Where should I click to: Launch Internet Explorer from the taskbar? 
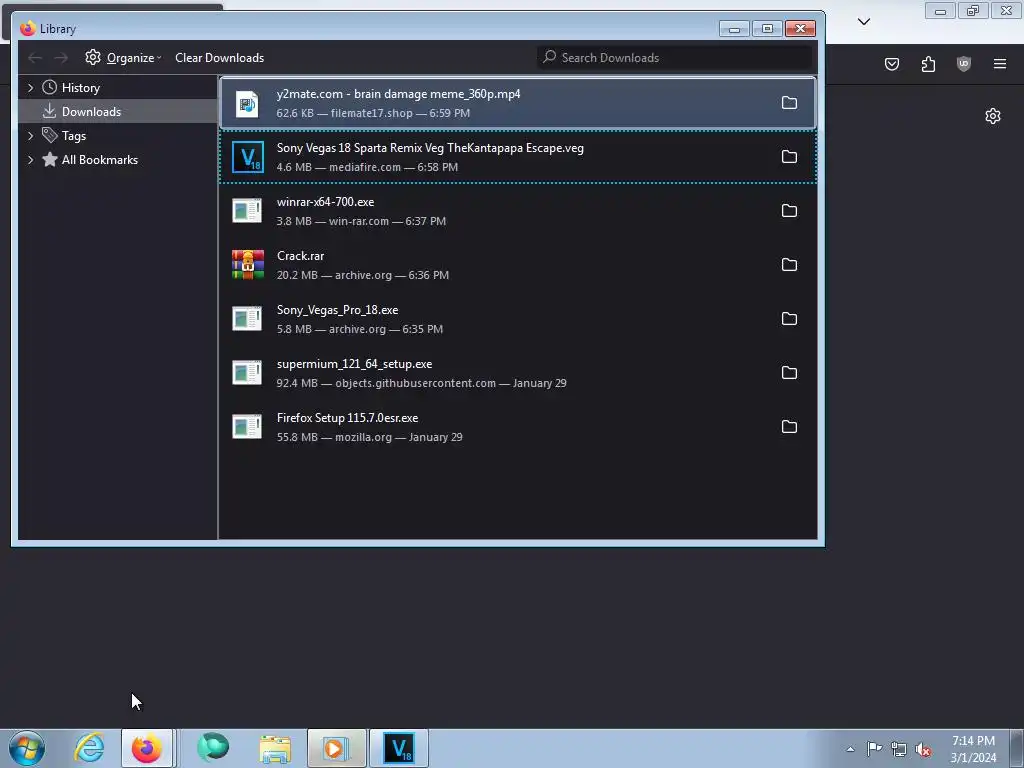[x=89, y=748]
